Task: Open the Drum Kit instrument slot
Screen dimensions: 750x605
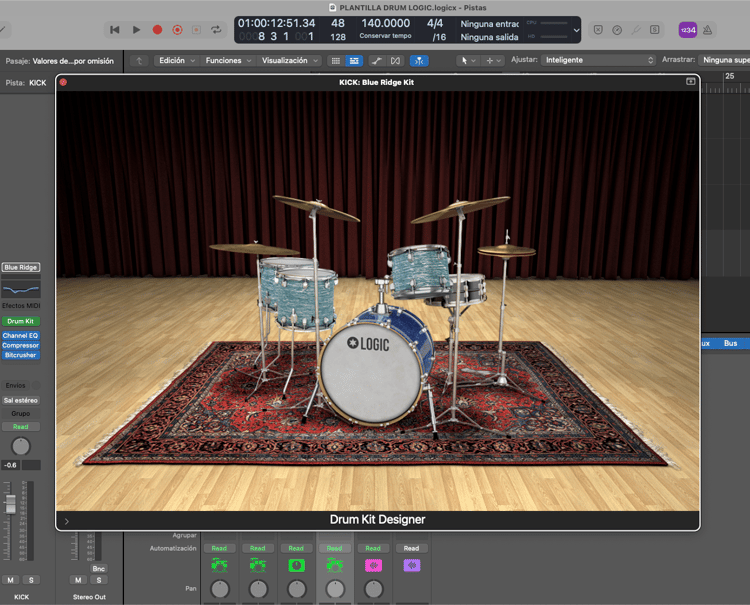Action: [21, 321]
